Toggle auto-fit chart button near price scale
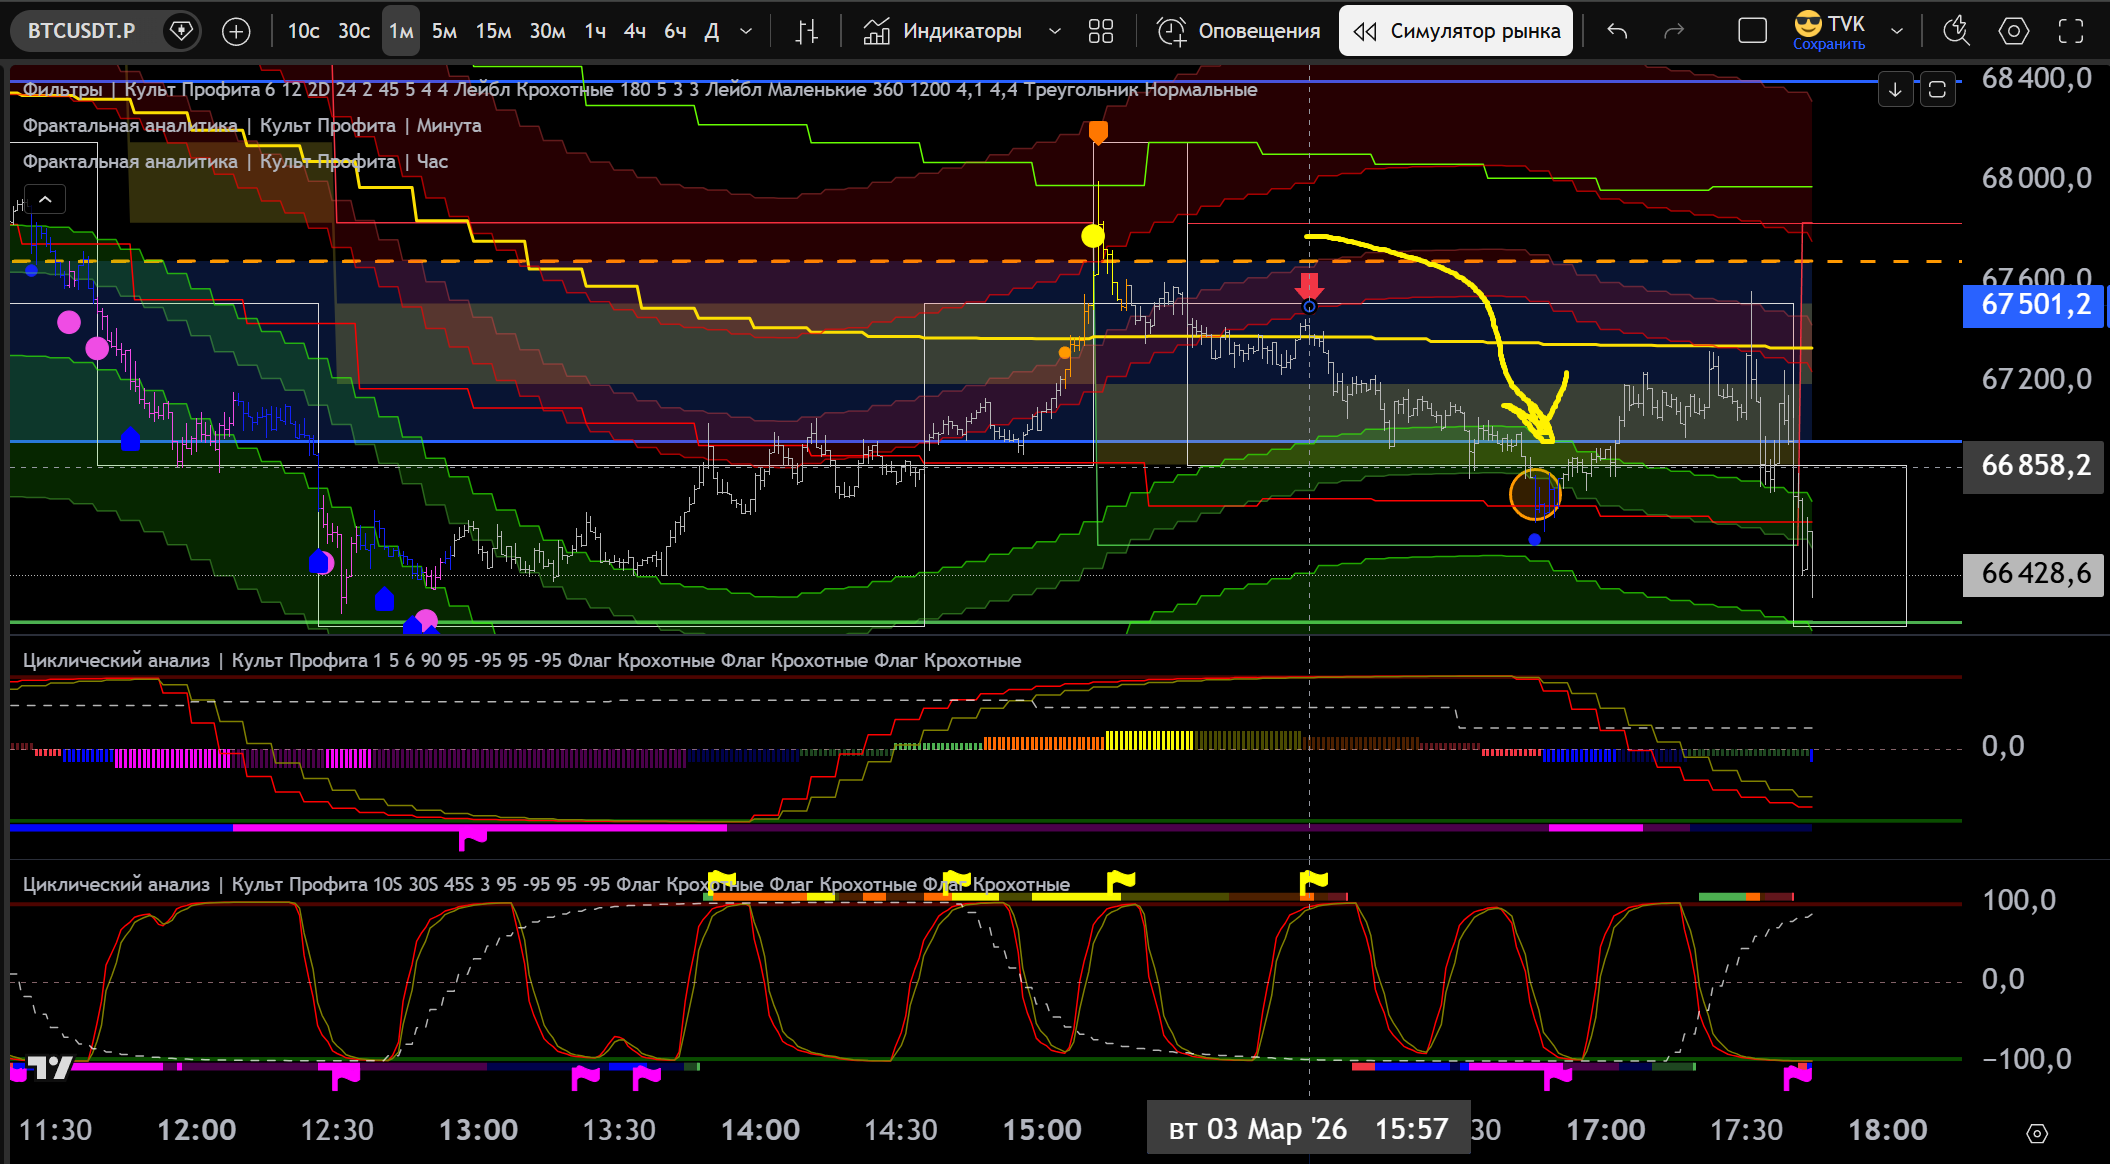 [x=1937, y=90]
